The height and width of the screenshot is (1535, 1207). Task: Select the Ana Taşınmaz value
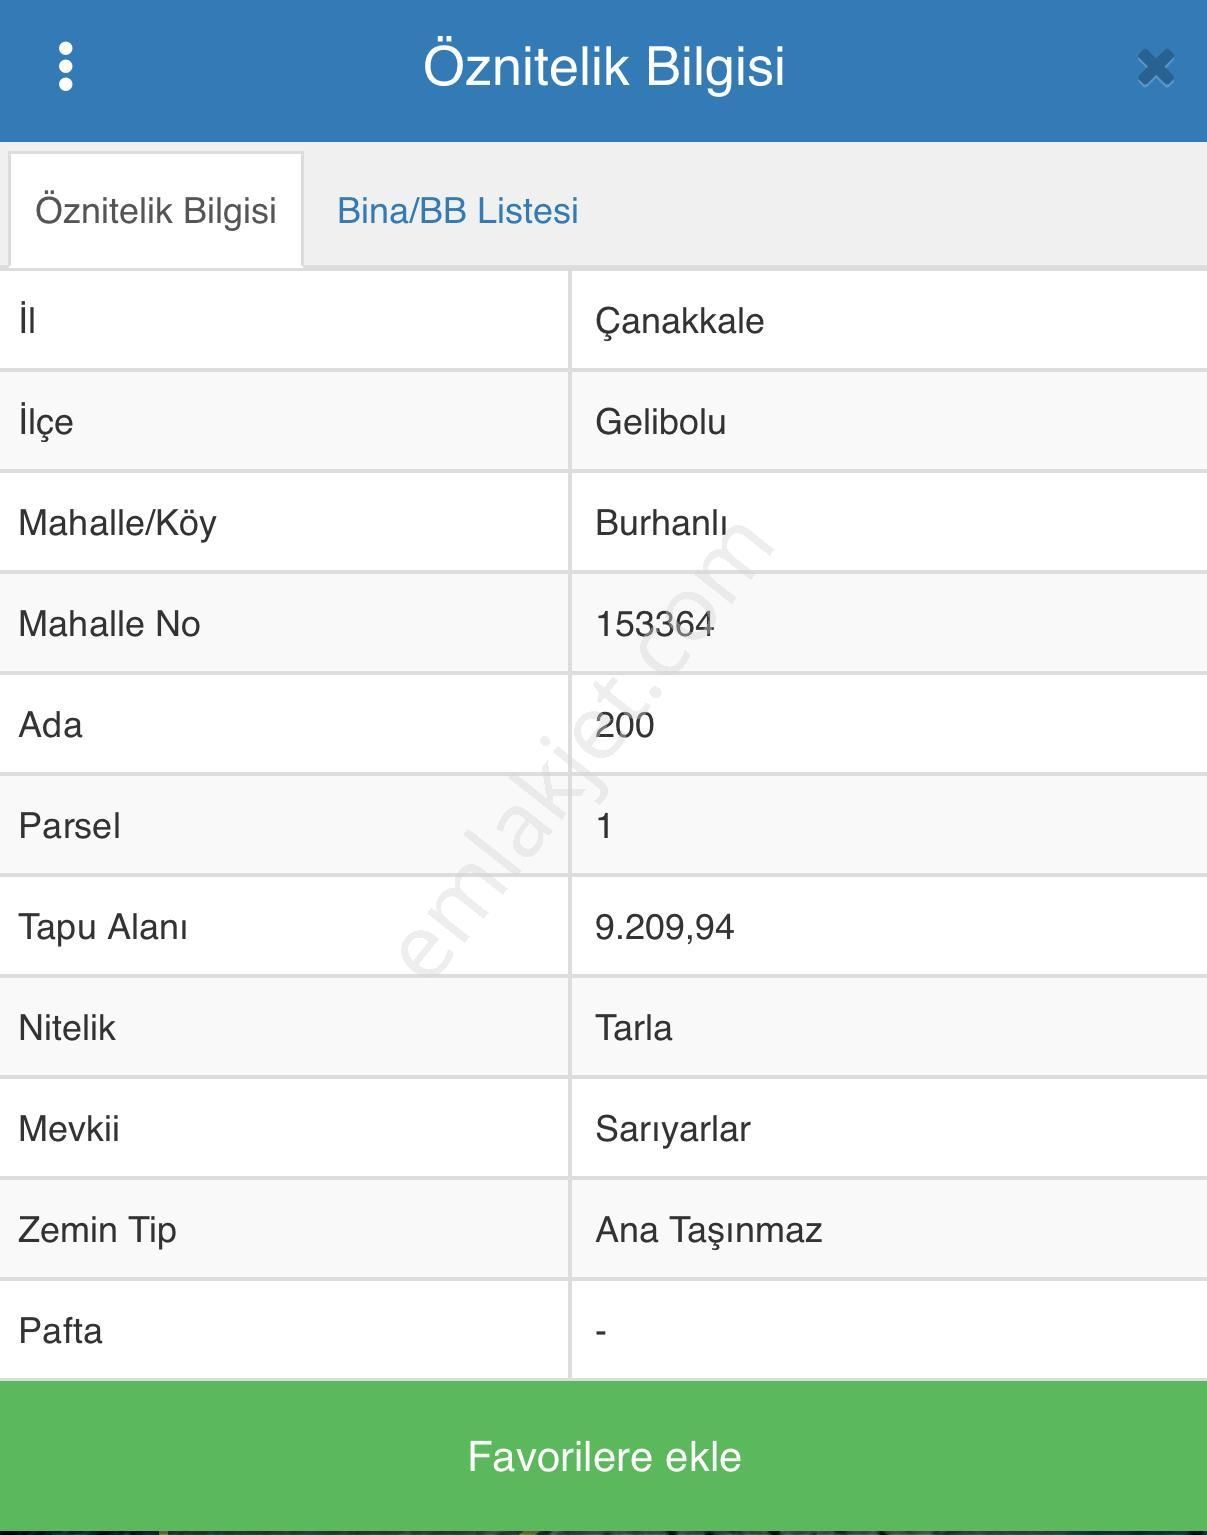click(x=708, y=1230)
